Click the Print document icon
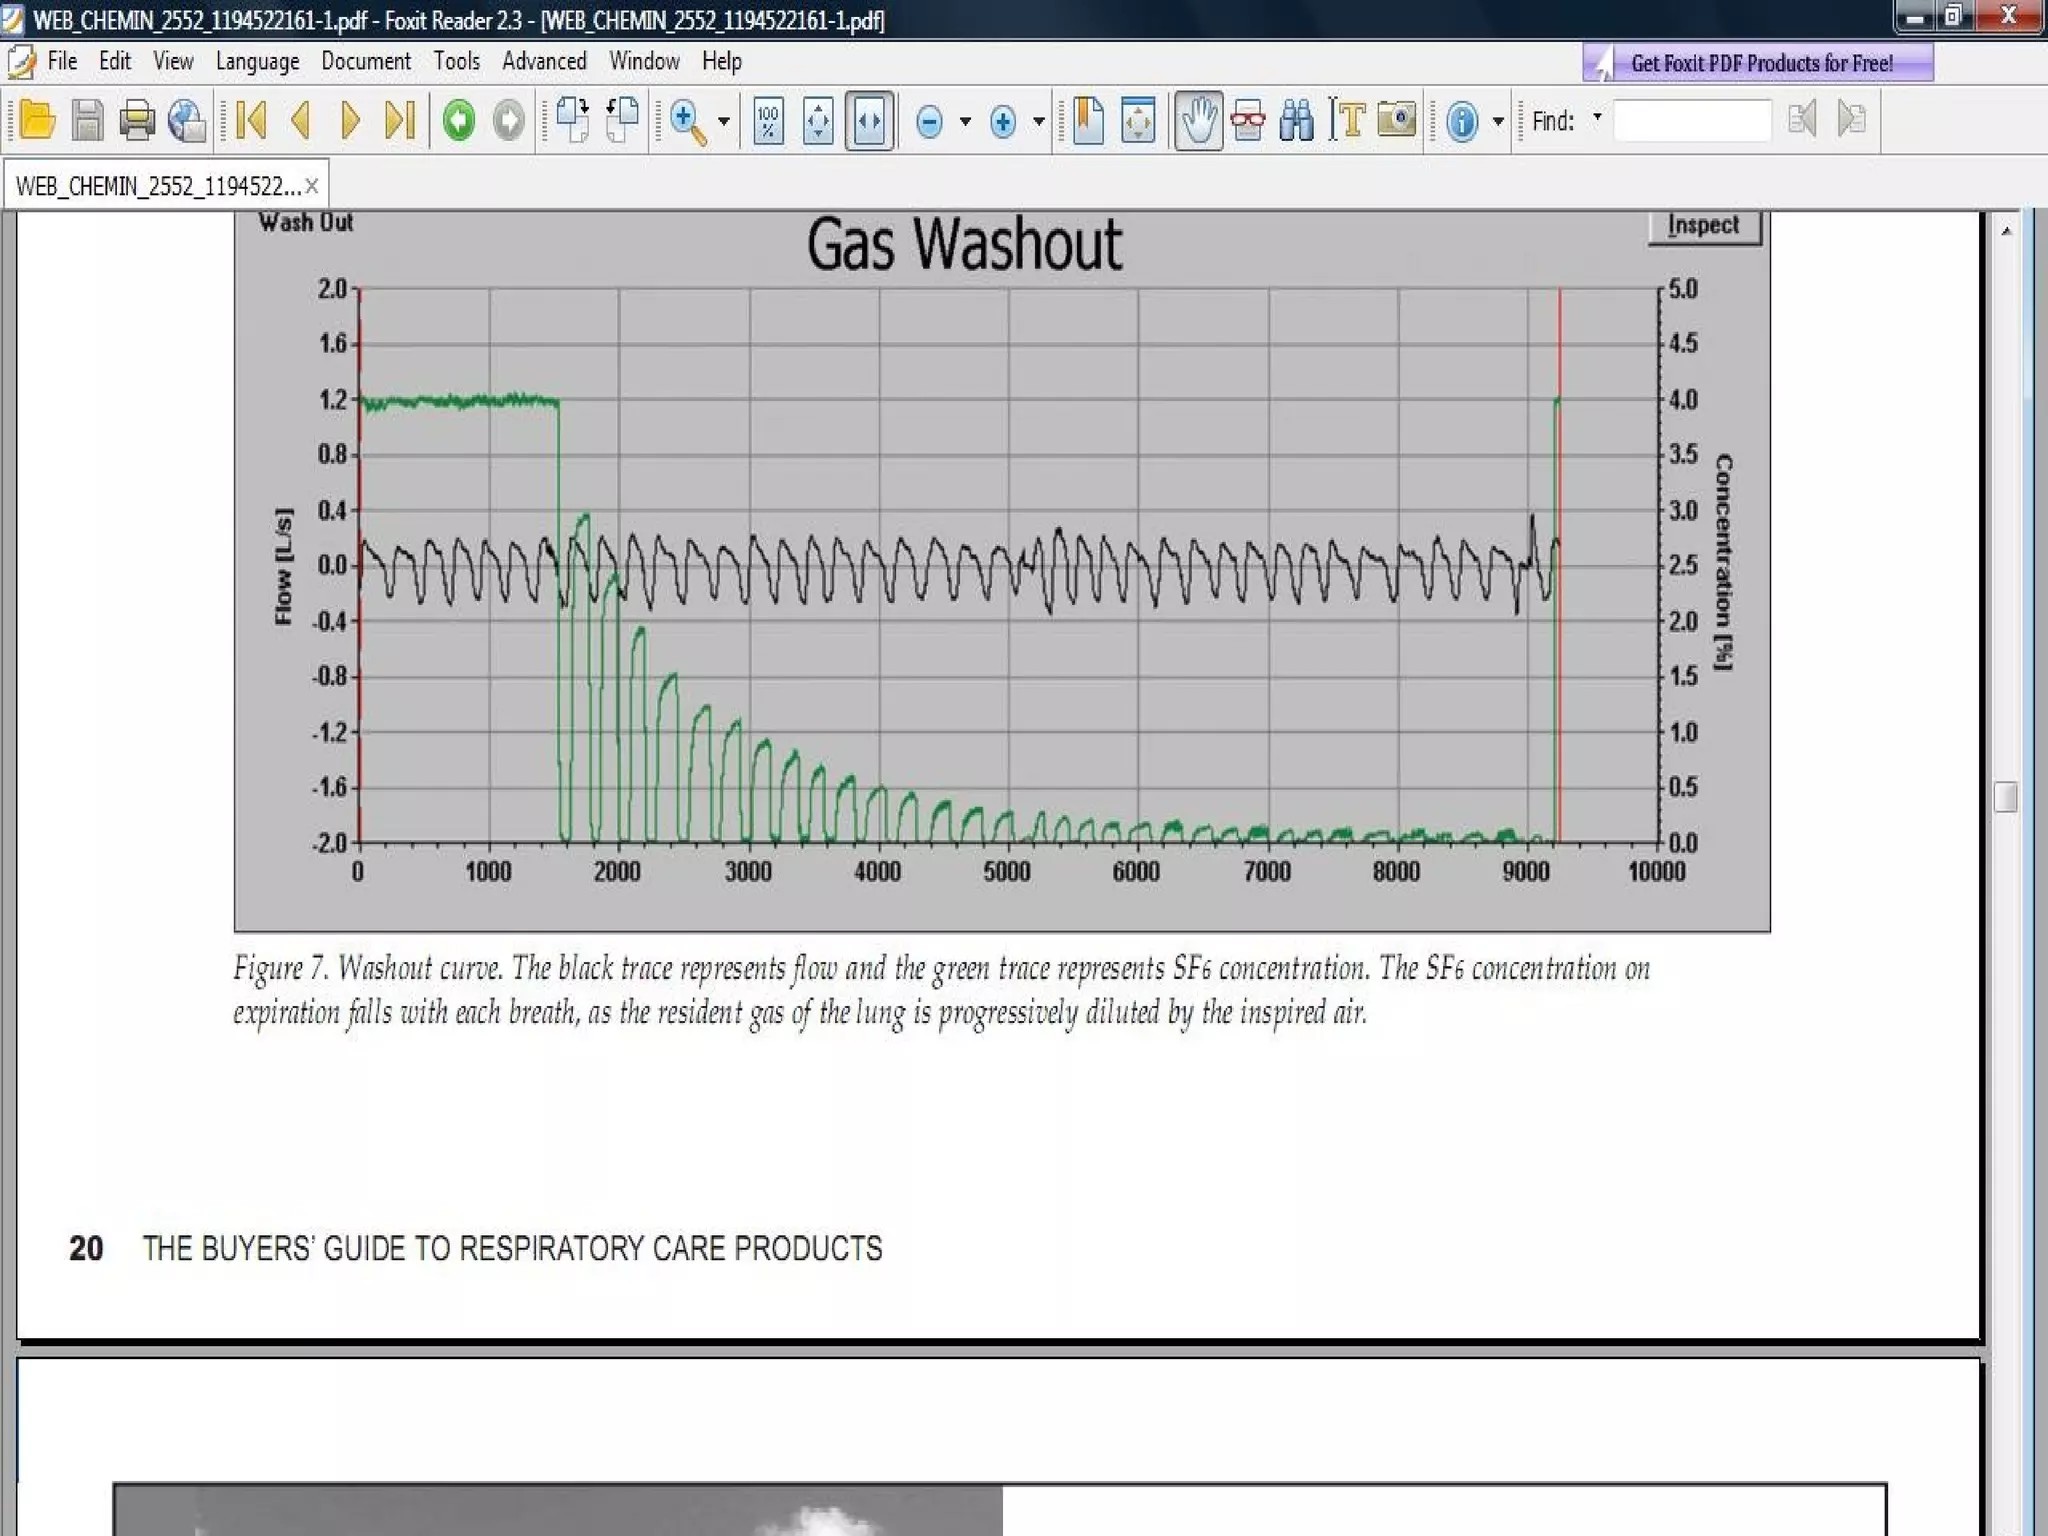 click(137, 121)
